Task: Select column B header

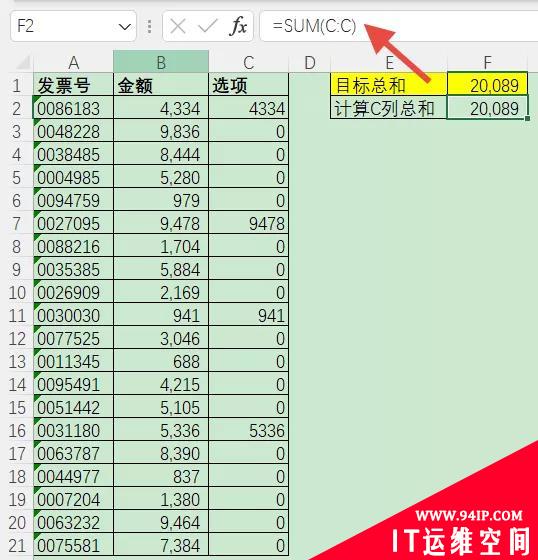Action: 161,62
